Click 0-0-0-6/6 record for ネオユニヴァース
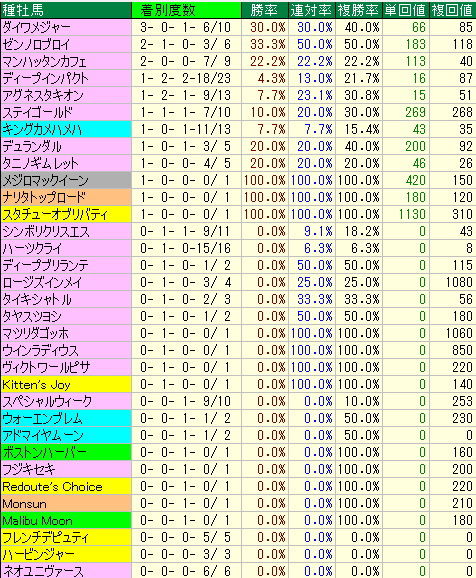Image resolution: width=476 pixels, height=578 pixels. click(185, 571)
